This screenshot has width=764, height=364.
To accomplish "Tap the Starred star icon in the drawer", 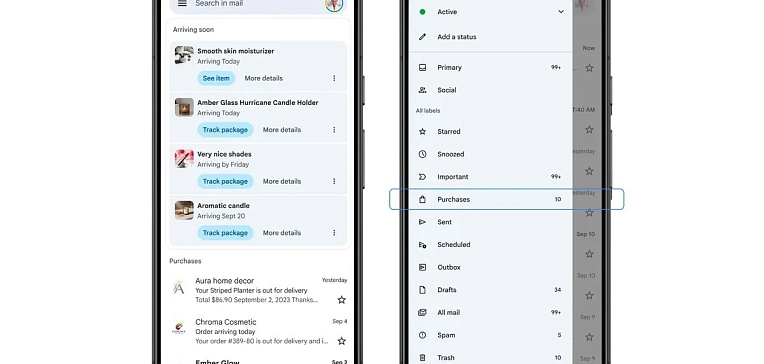I will coord(422,132).
